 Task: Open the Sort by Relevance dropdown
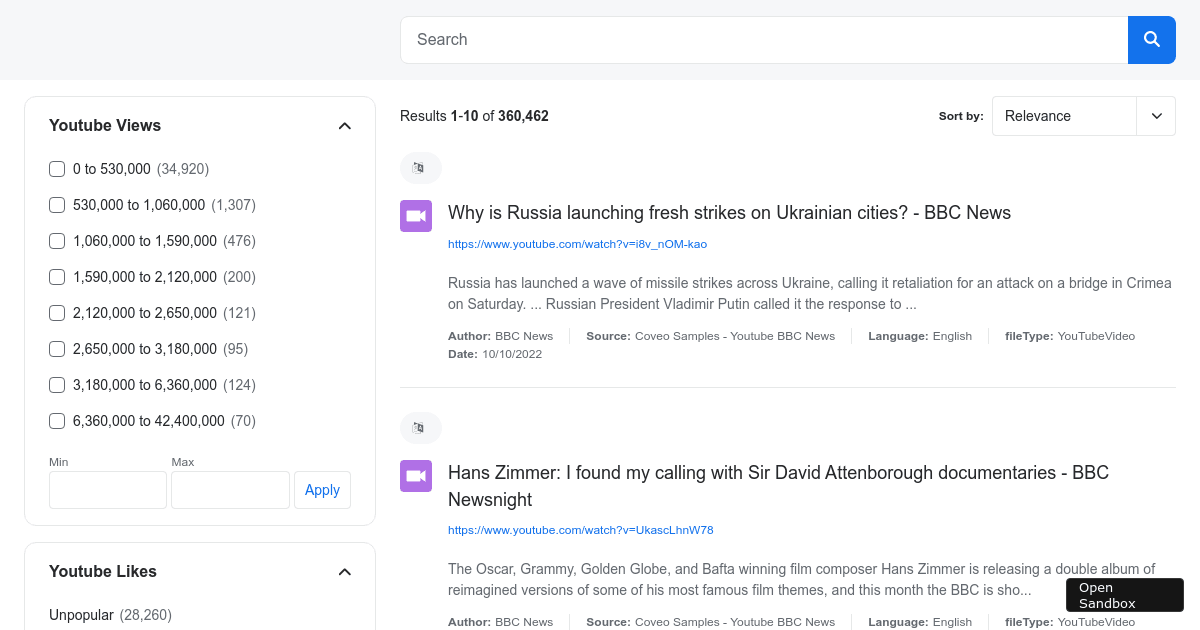point(1083,116)
